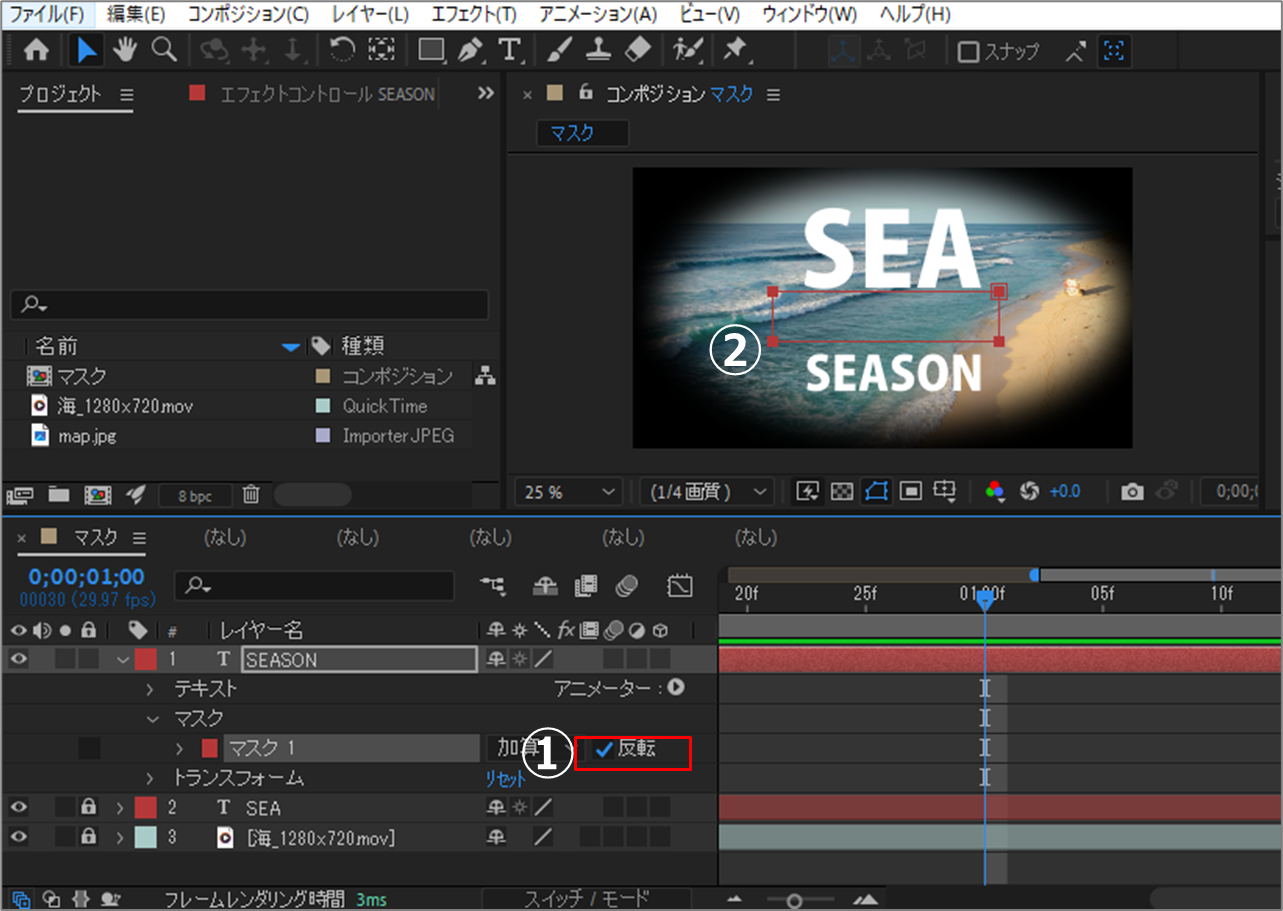Select the Zoom magnifier tool
The height and width of the screenshot is (911, 1283).
click(x=163, y=50)
